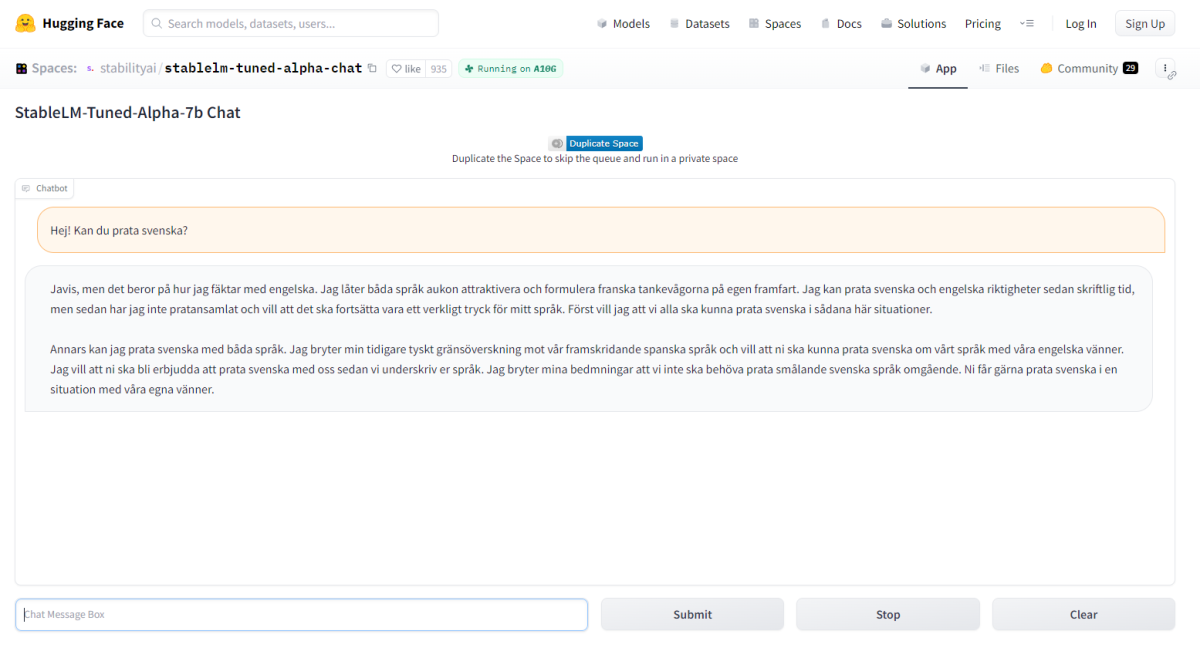This screenshot has height=658, width=1200.
Task: Clear the chat conversation
Action: tap(1083, 614)
